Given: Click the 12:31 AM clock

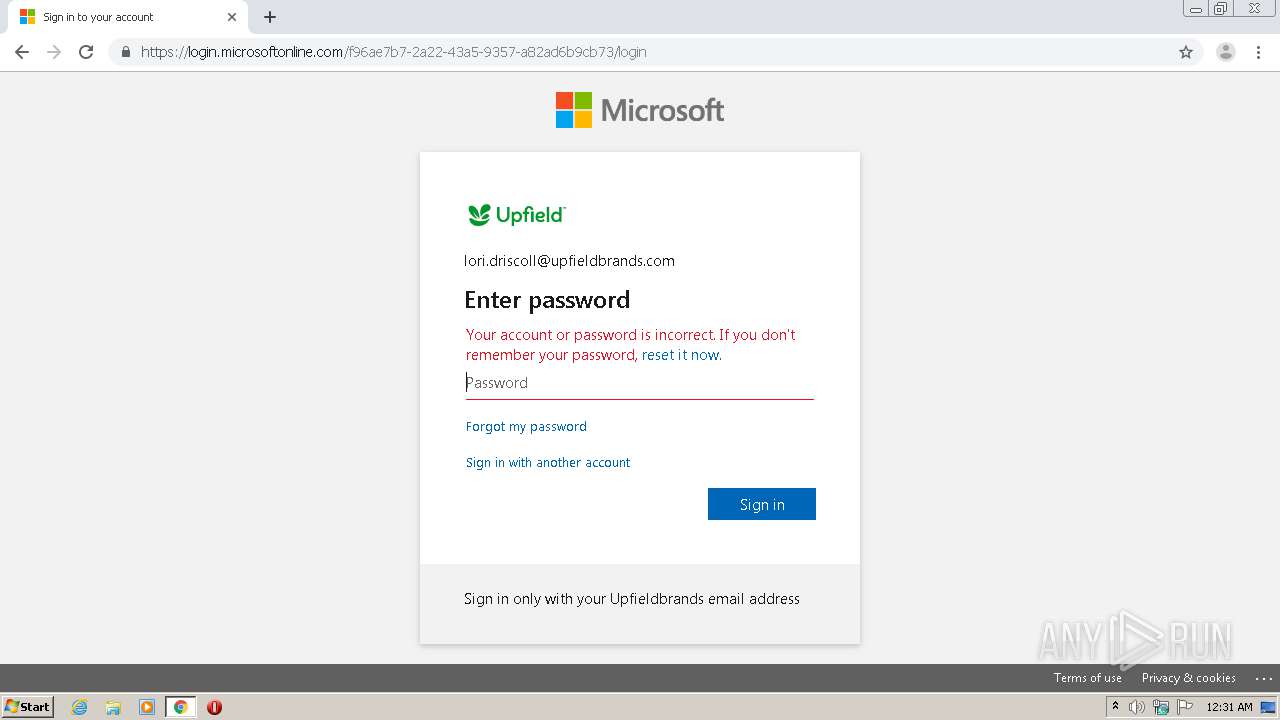Looking at the screenshot, I should [x=1229, y=707].
